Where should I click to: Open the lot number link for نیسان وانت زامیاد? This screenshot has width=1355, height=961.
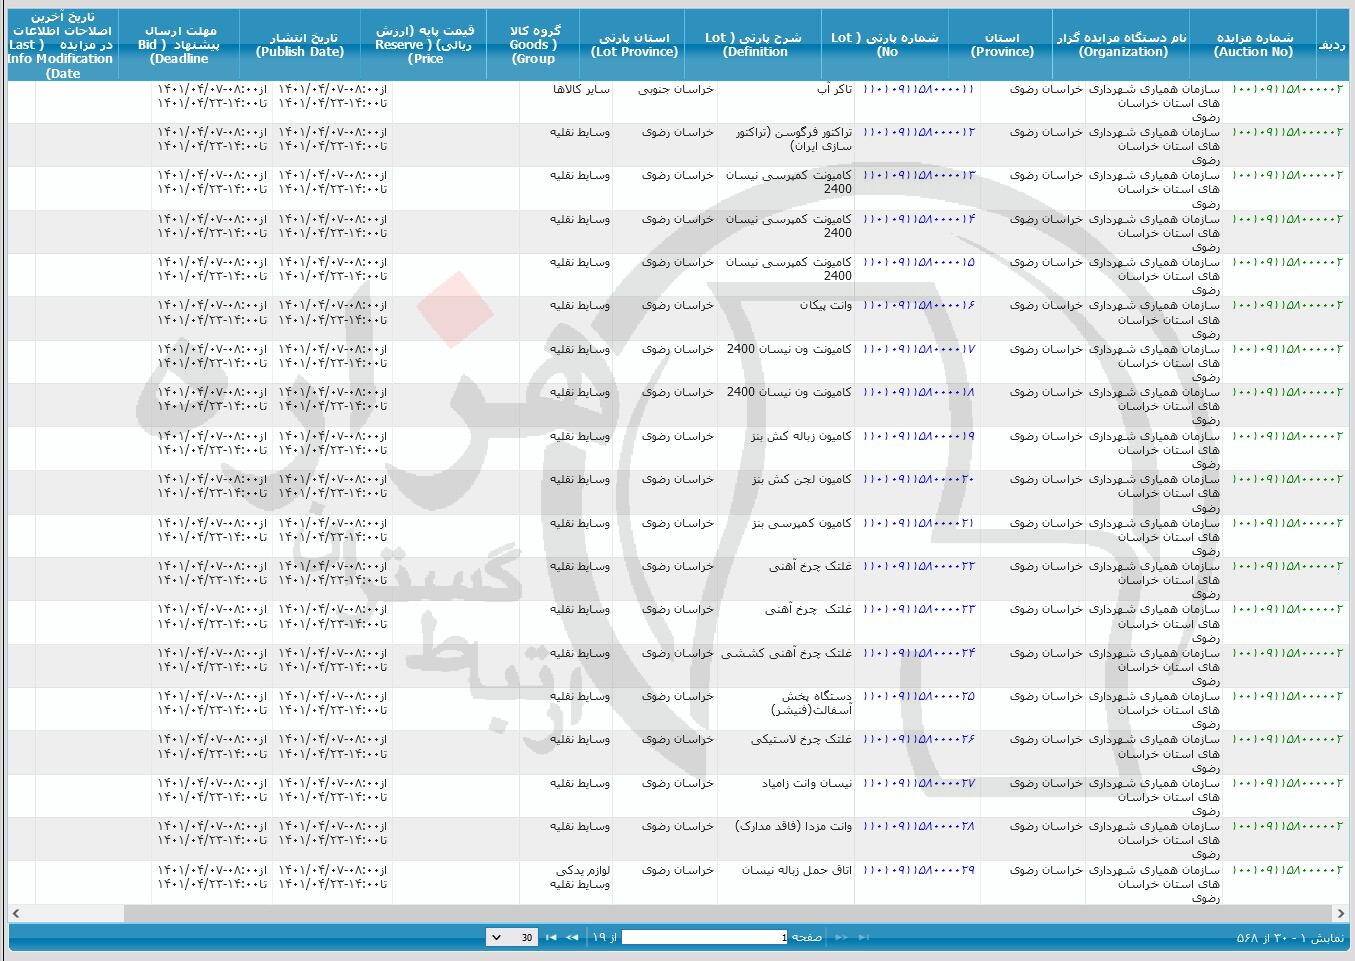(x=918, y=783)
